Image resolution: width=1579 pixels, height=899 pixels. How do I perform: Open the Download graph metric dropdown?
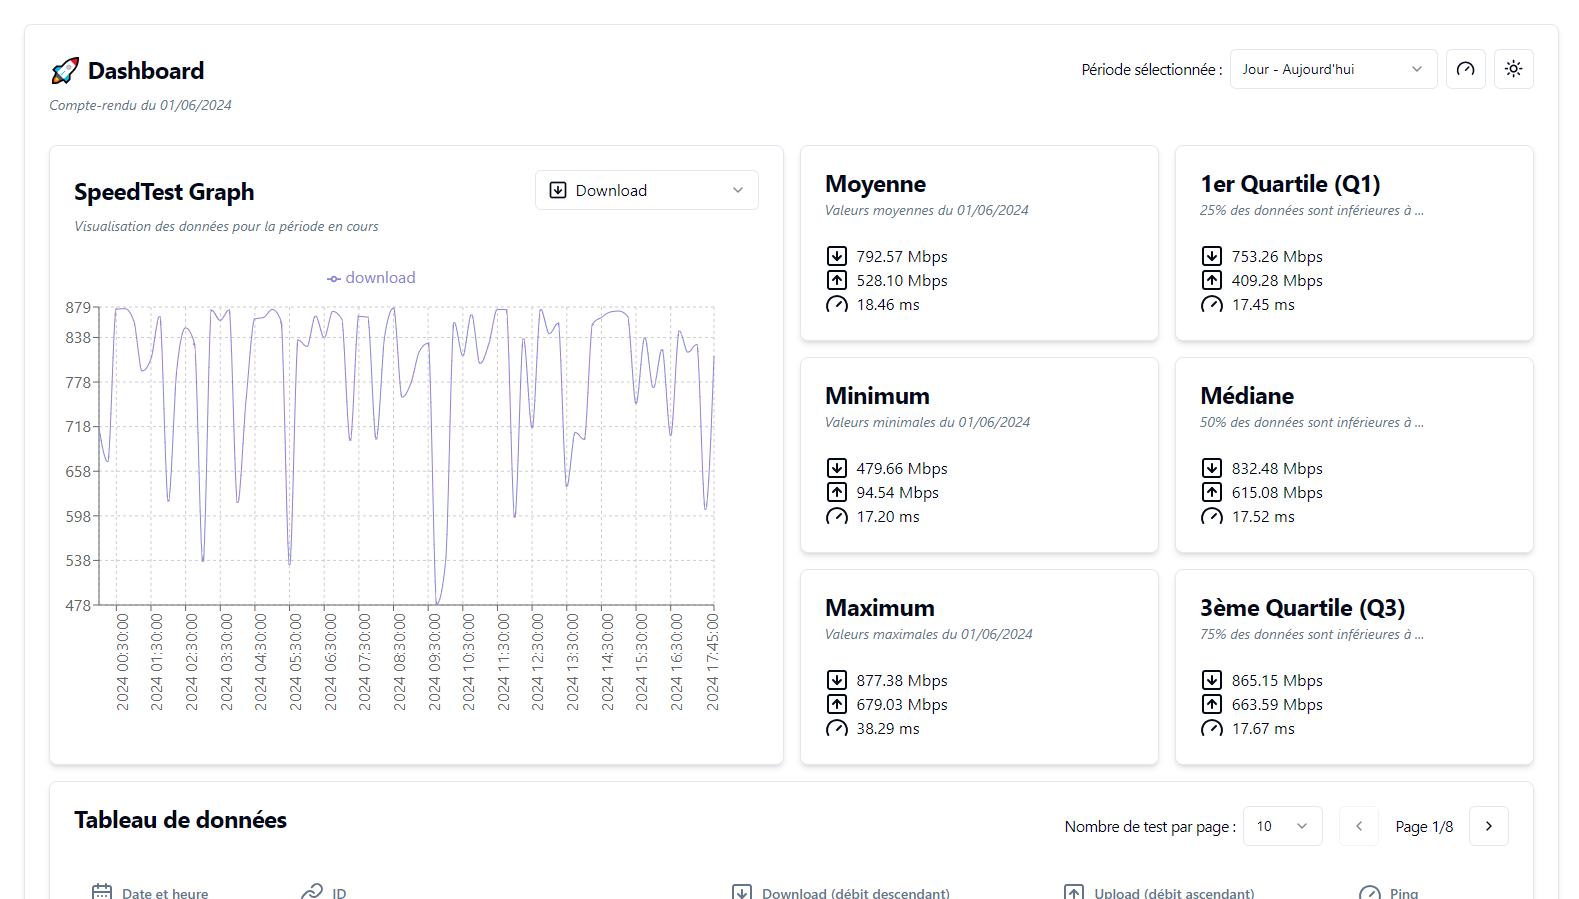tap(647, 190)
